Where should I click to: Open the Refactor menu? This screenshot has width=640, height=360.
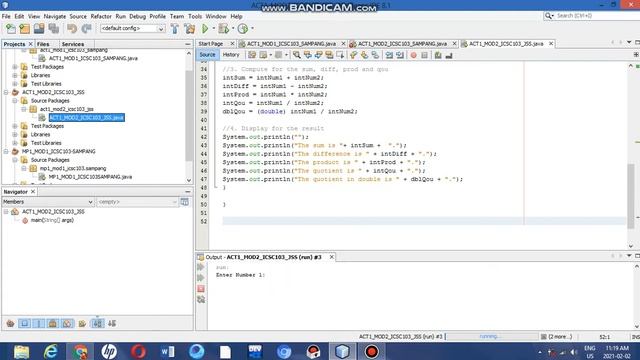click(101, 16)
